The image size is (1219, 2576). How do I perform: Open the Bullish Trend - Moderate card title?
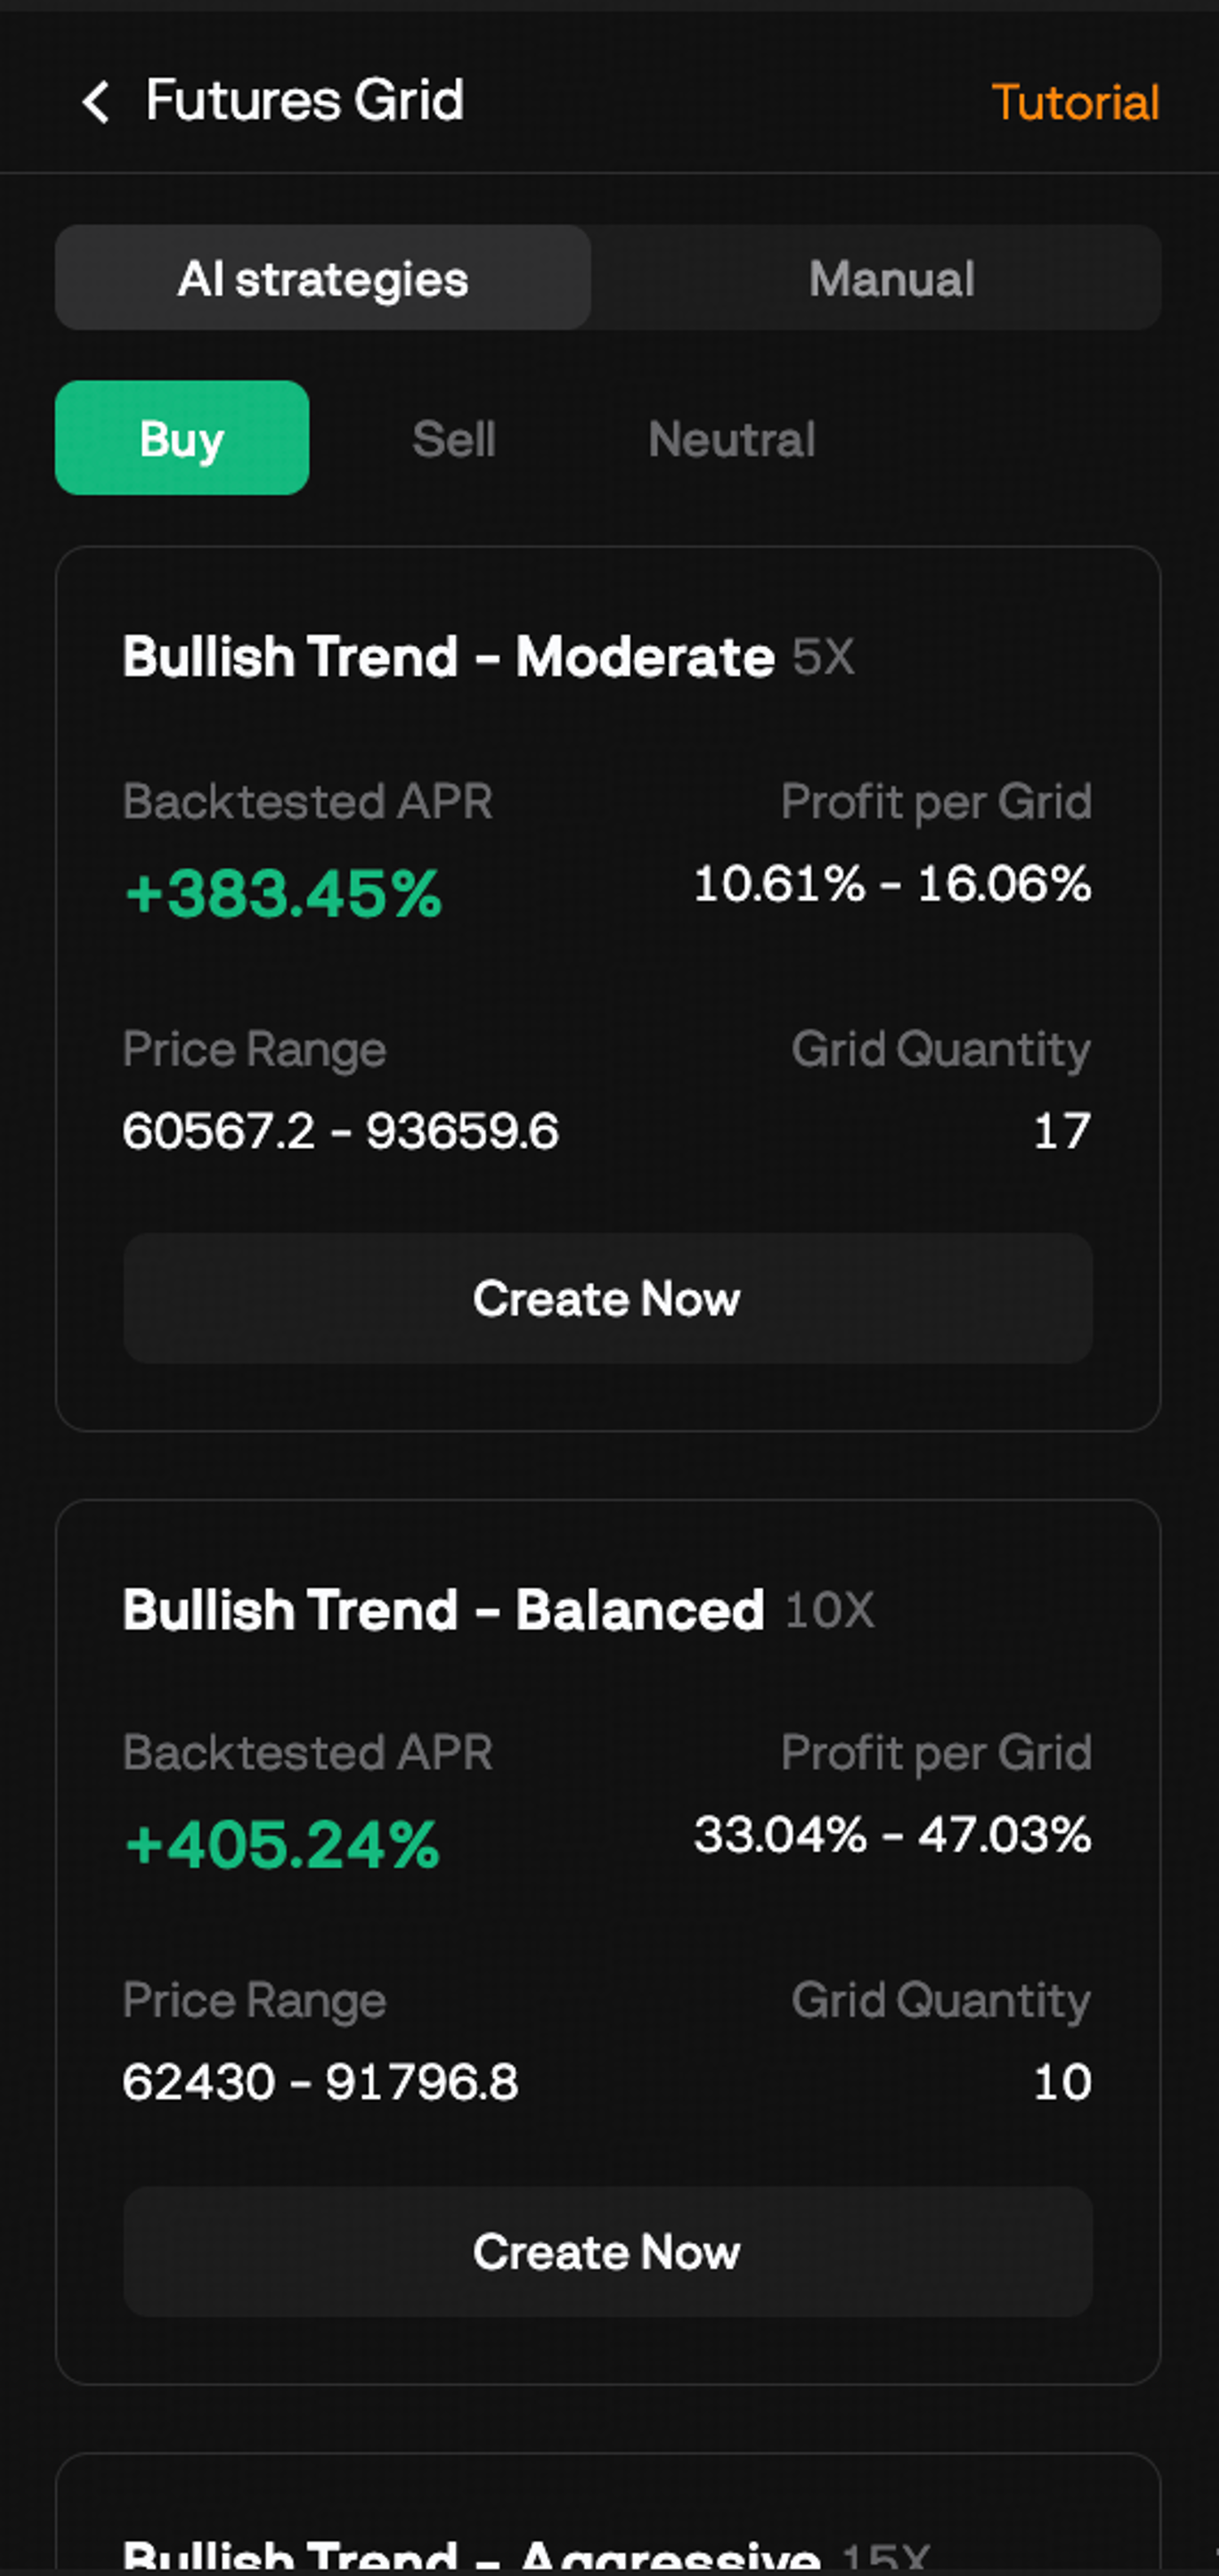coord(448,657)
